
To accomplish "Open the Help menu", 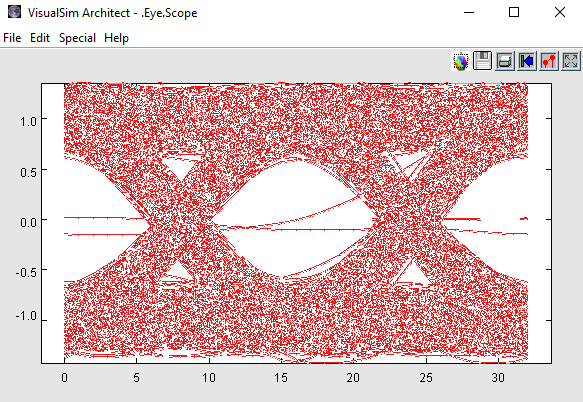I will point(116,38).
